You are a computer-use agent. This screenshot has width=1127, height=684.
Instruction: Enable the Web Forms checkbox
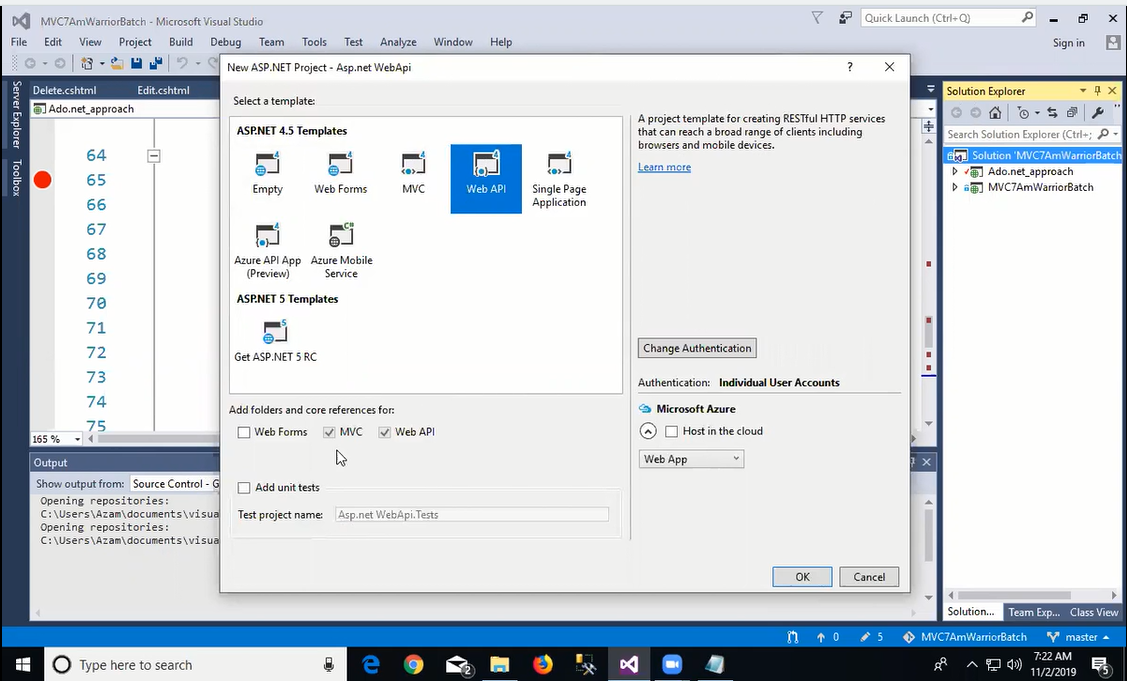(x=244, y=433)
